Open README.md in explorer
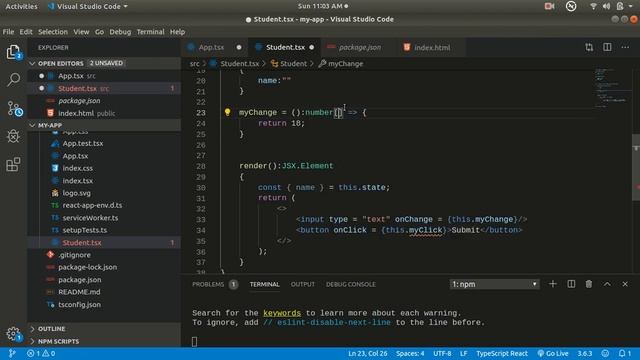640x360 pixels. [79, 292]
